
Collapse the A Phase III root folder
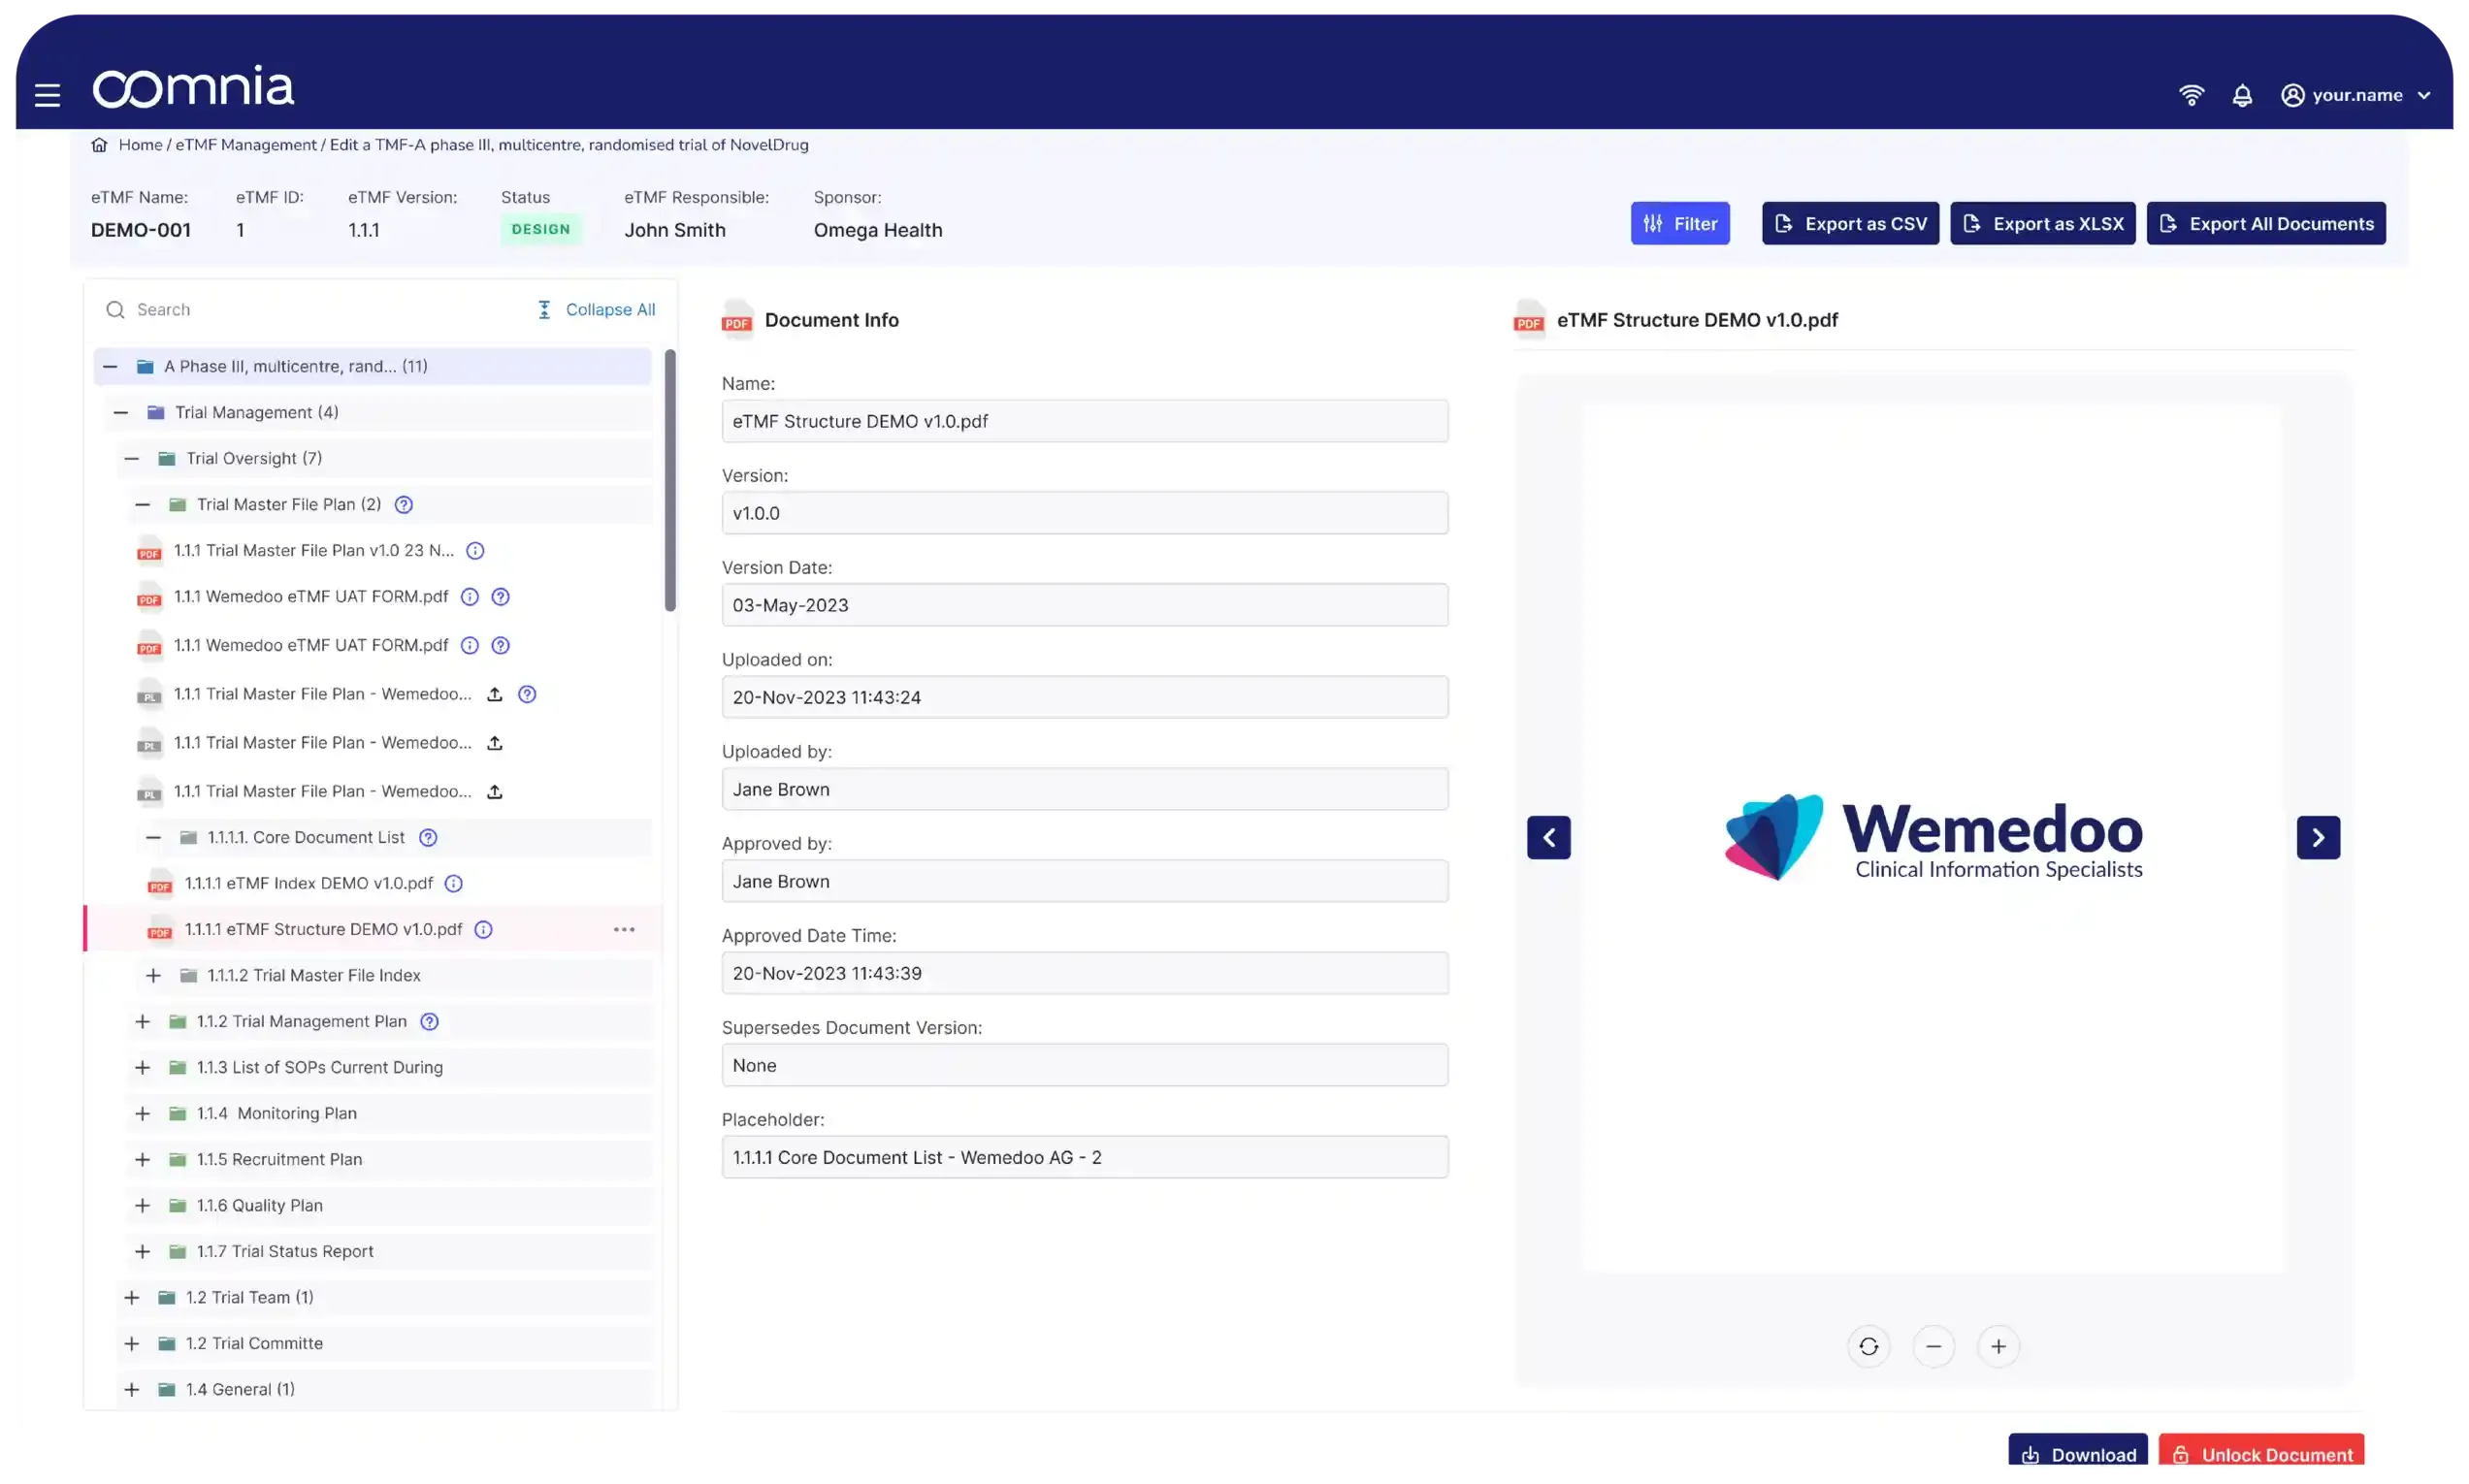110,367
